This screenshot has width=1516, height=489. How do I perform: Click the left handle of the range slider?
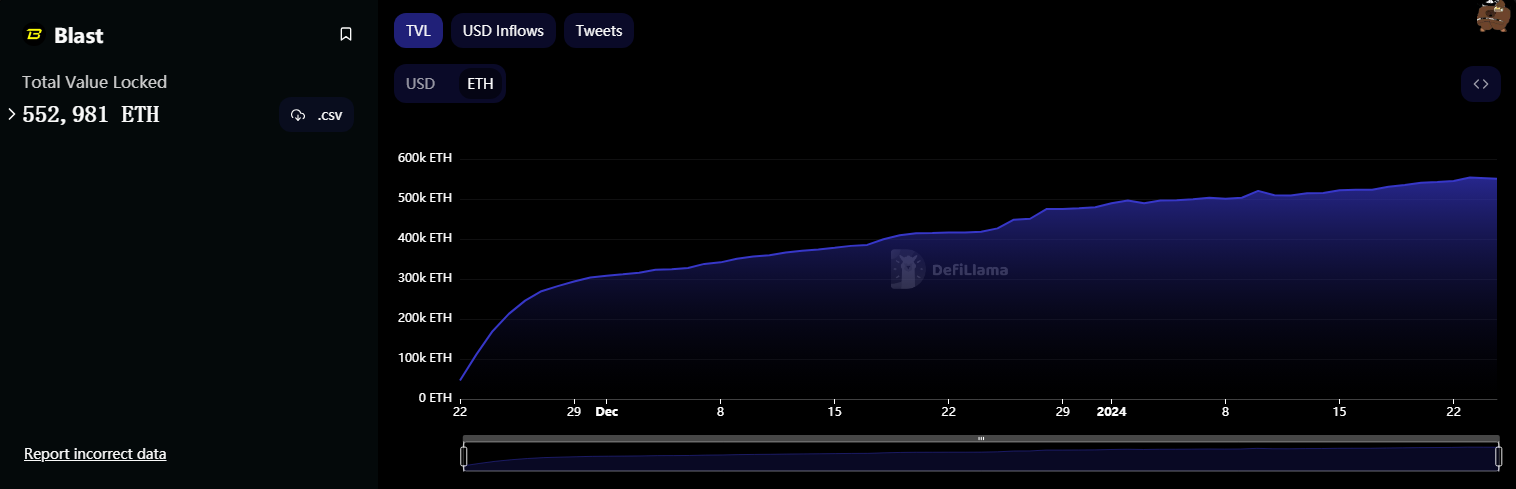pos(463,457)
